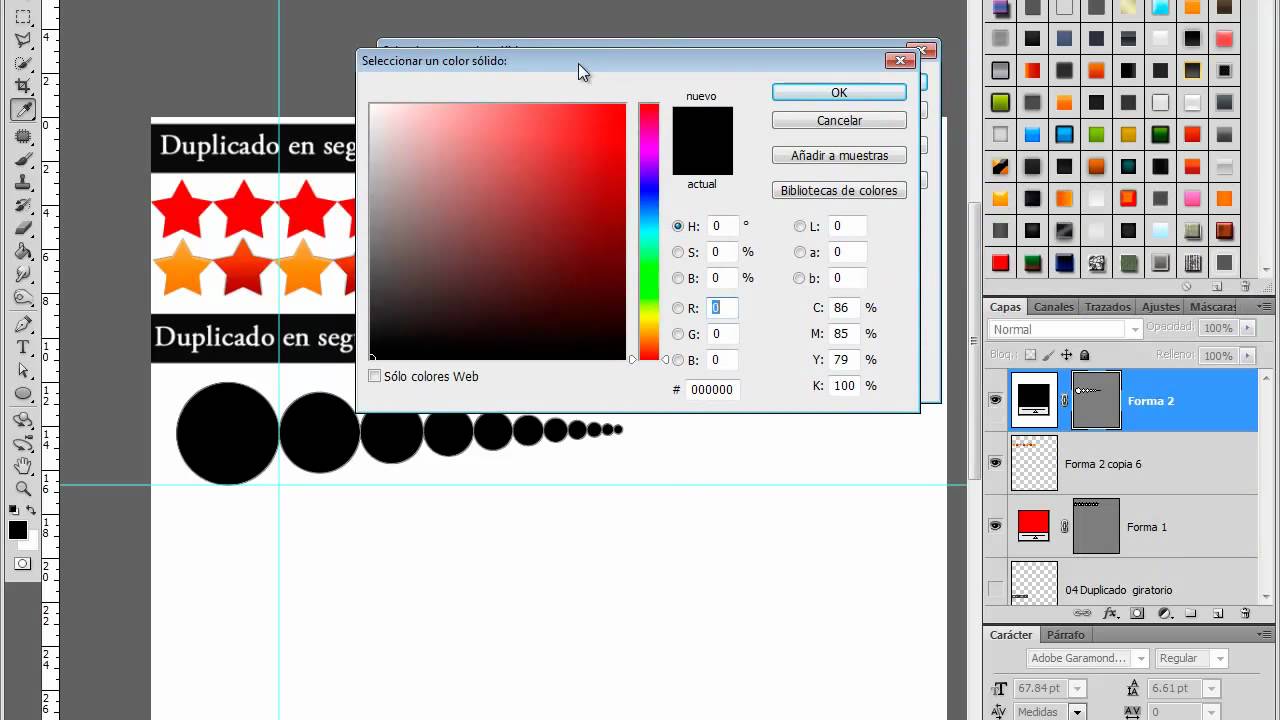
Task: Open the 67.84 pt font size dropdown
Action: click(1078, 689)
